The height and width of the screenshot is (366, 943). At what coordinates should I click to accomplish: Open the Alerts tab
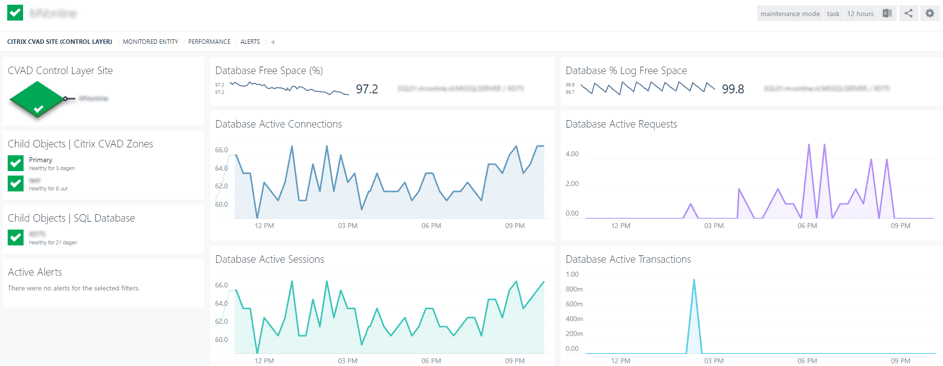coord(250,42)
